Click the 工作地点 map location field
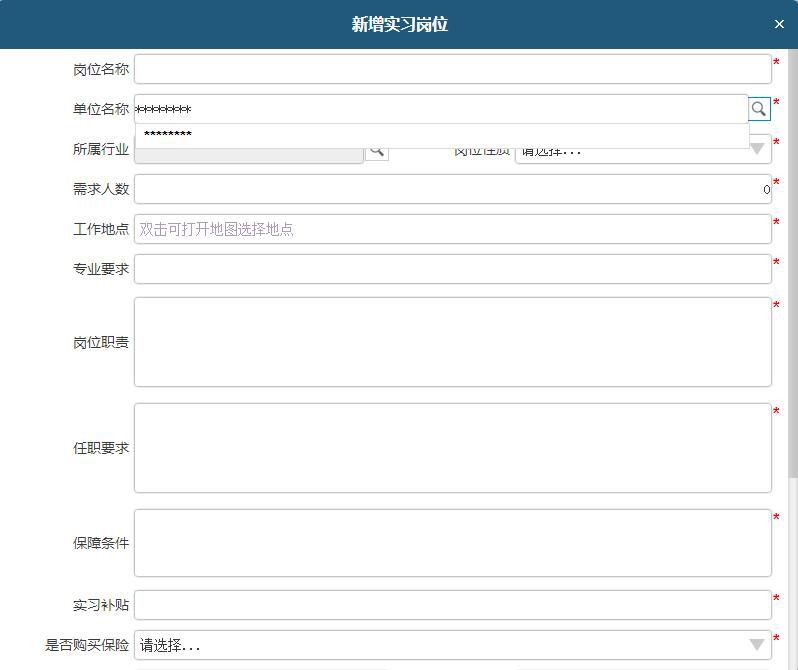Screen dimensions: 798x670 452,229
